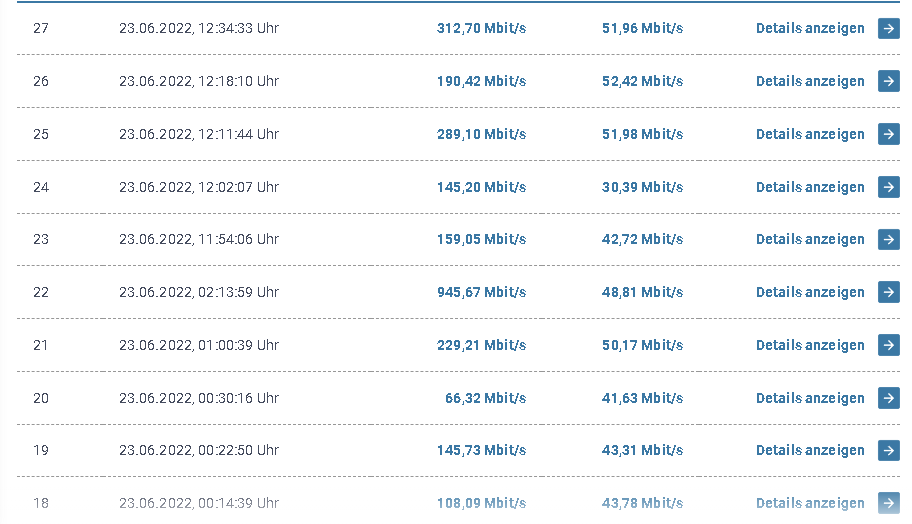Open arrow button in row 25
This screenshot has height=524, width=912.
pyautogui.click(x=888, y=134)
